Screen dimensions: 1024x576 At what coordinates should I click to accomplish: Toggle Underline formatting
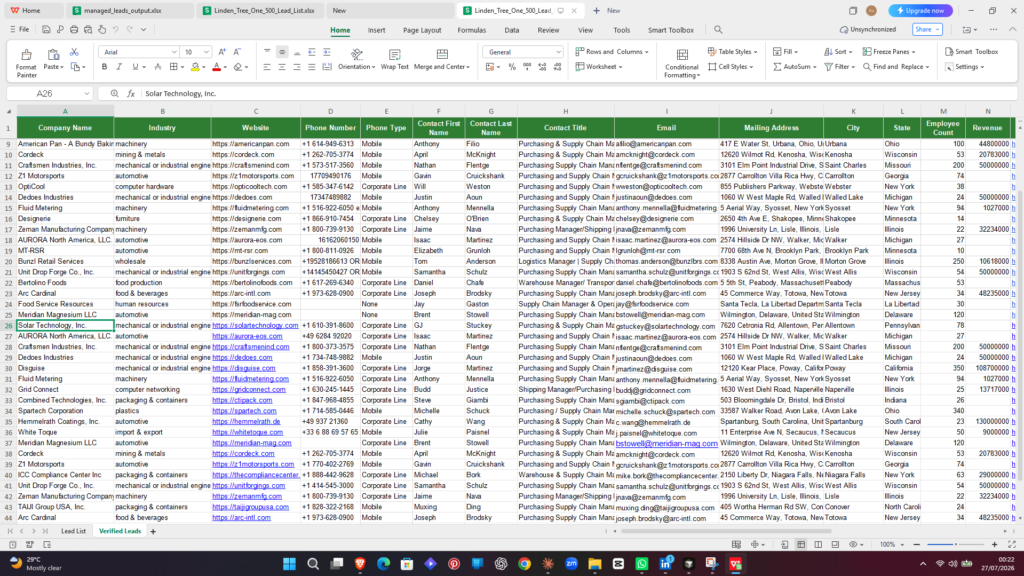(135, 67)
